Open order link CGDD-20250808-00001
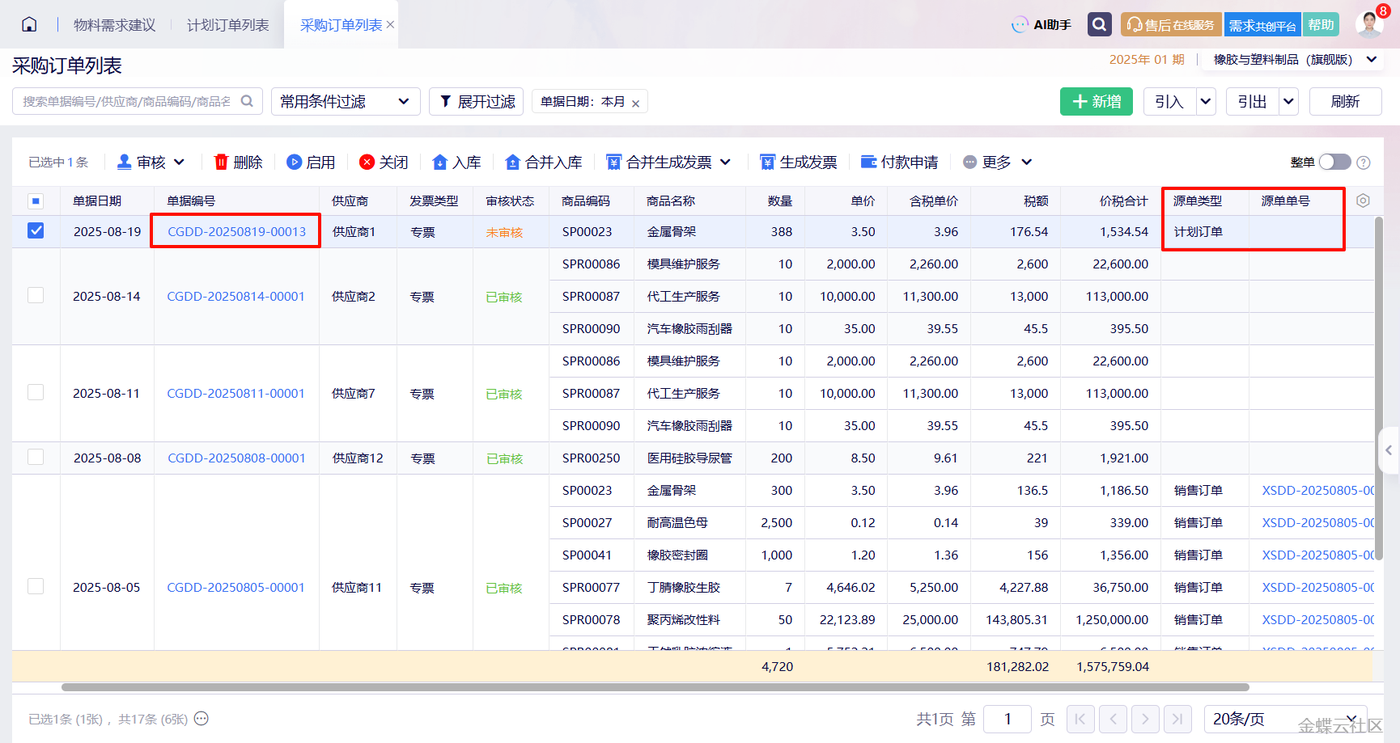Screen dimensions: 1400x743 click(x=236, y=458)
